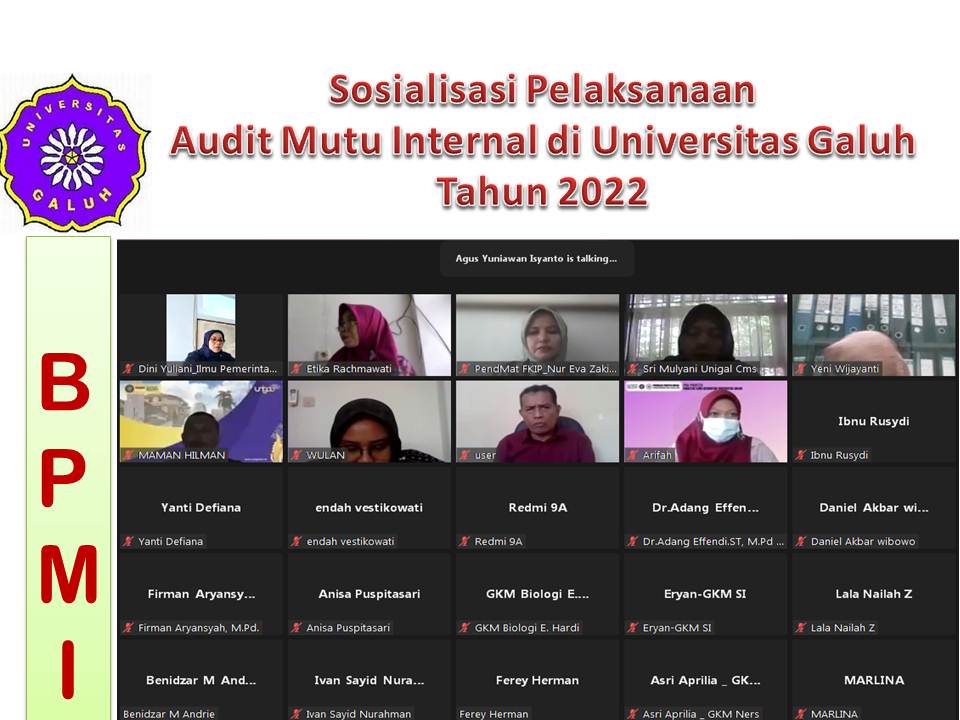Click the 'Agus Yuniawan Isyanto is talking' banner
Screen dimensions: 960x720
point(537,258)
